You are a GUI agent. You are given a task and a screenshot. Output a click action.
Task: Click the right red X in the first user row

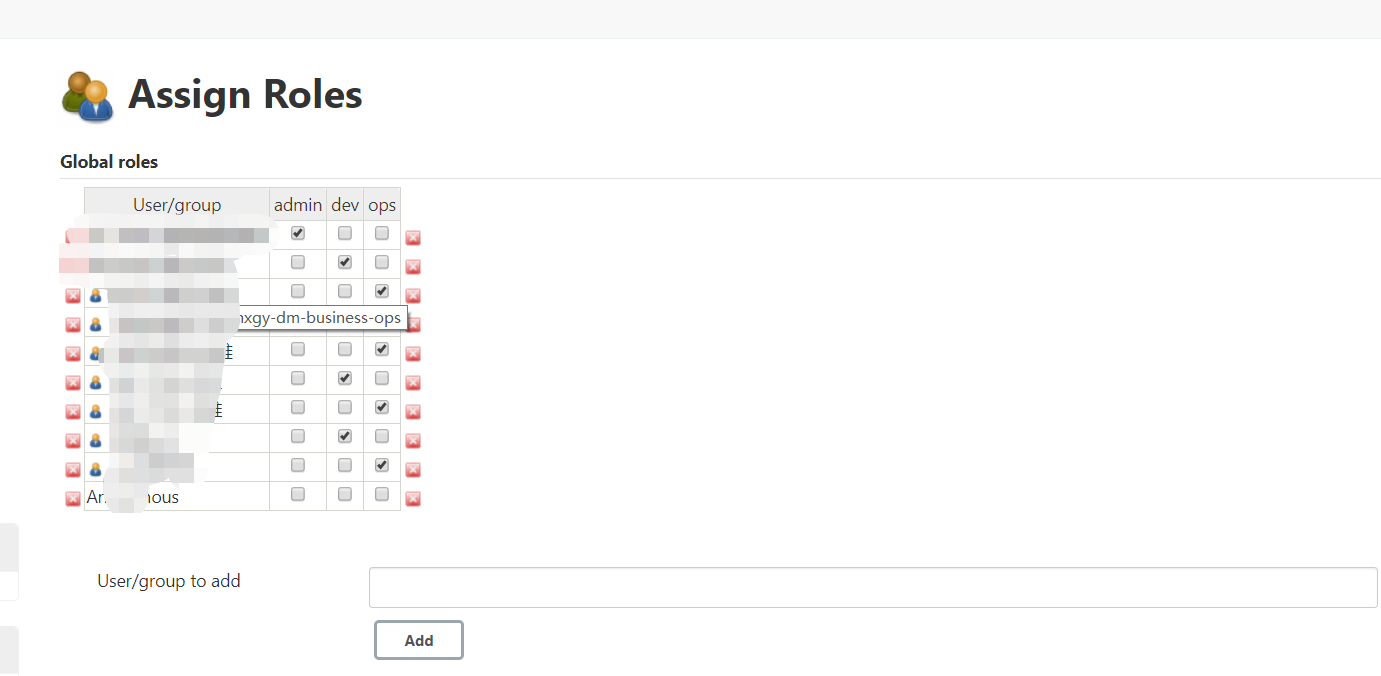pyautogui.click(x=413, y=238)
